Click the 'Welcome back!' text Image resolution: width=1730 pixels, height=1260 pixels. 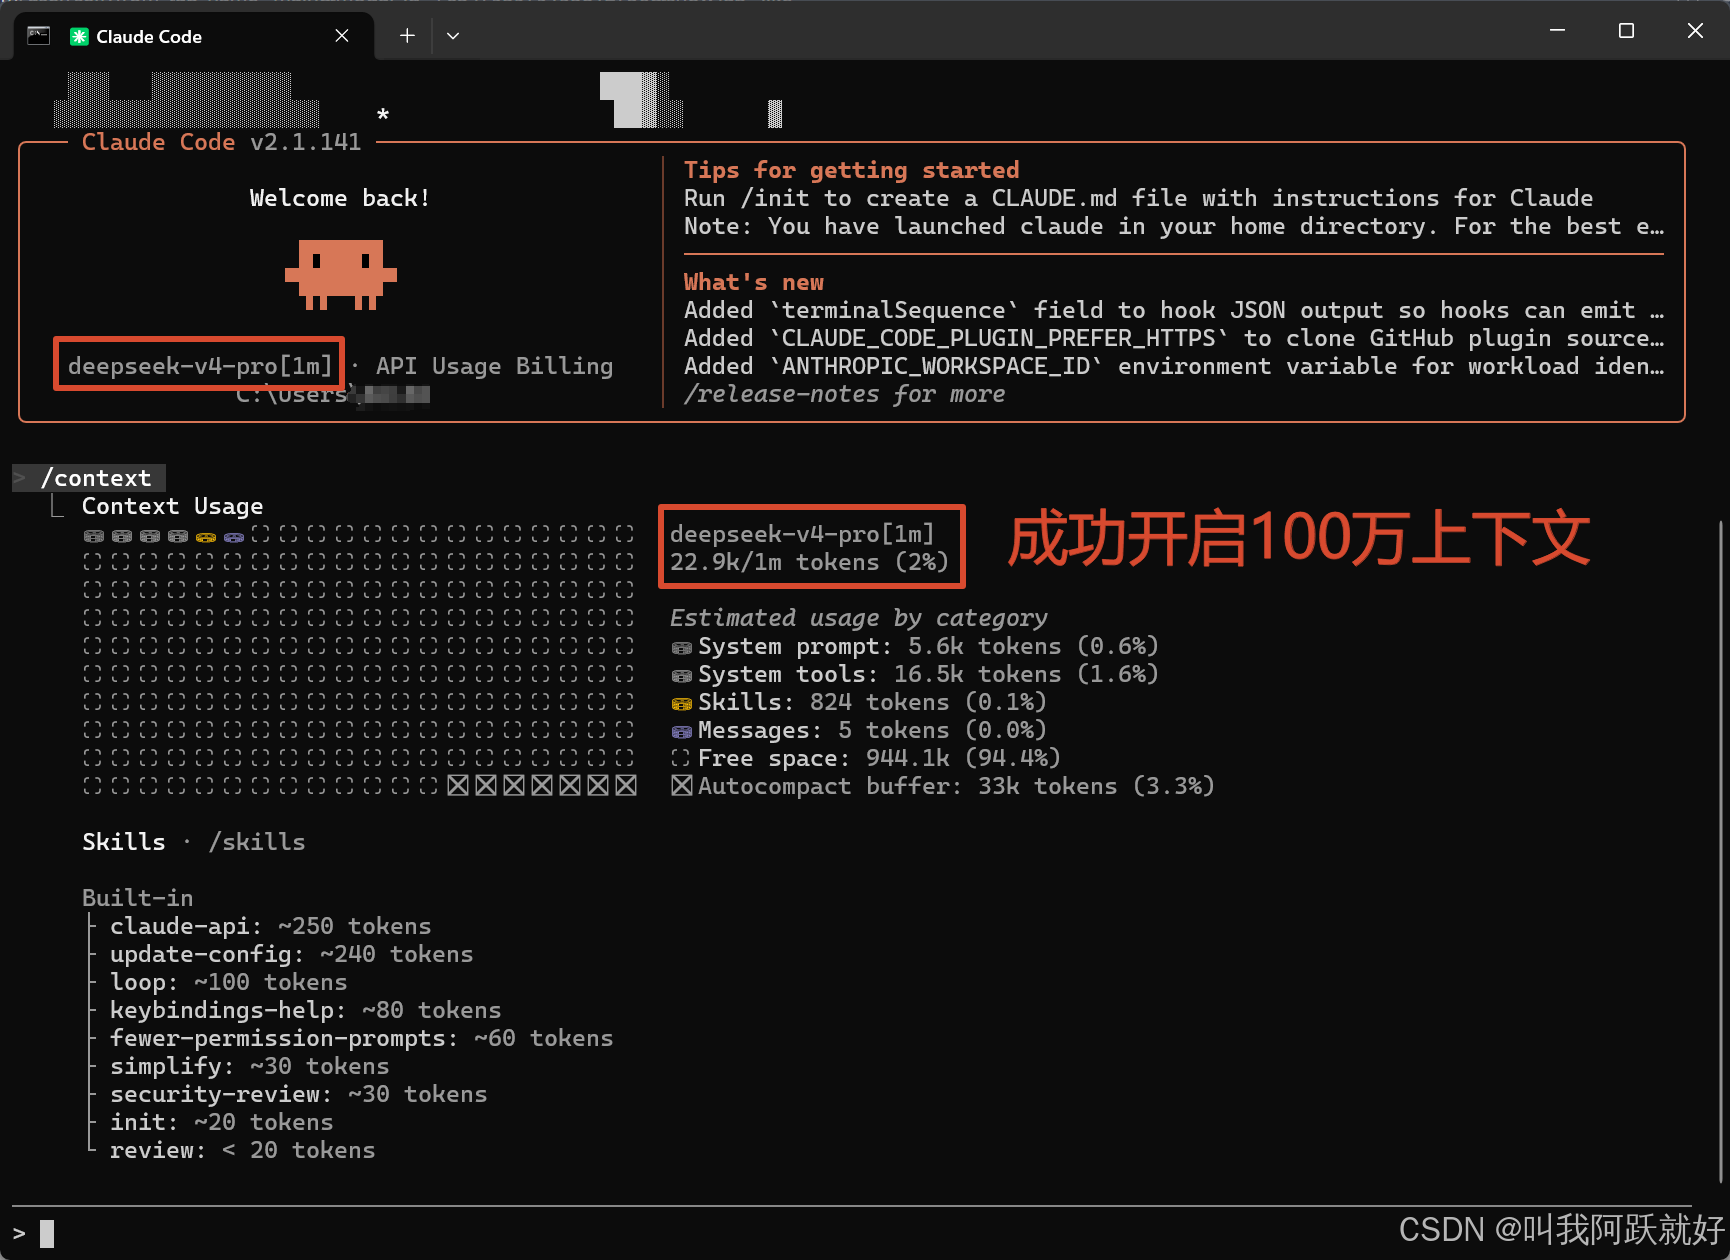point(340,198)
